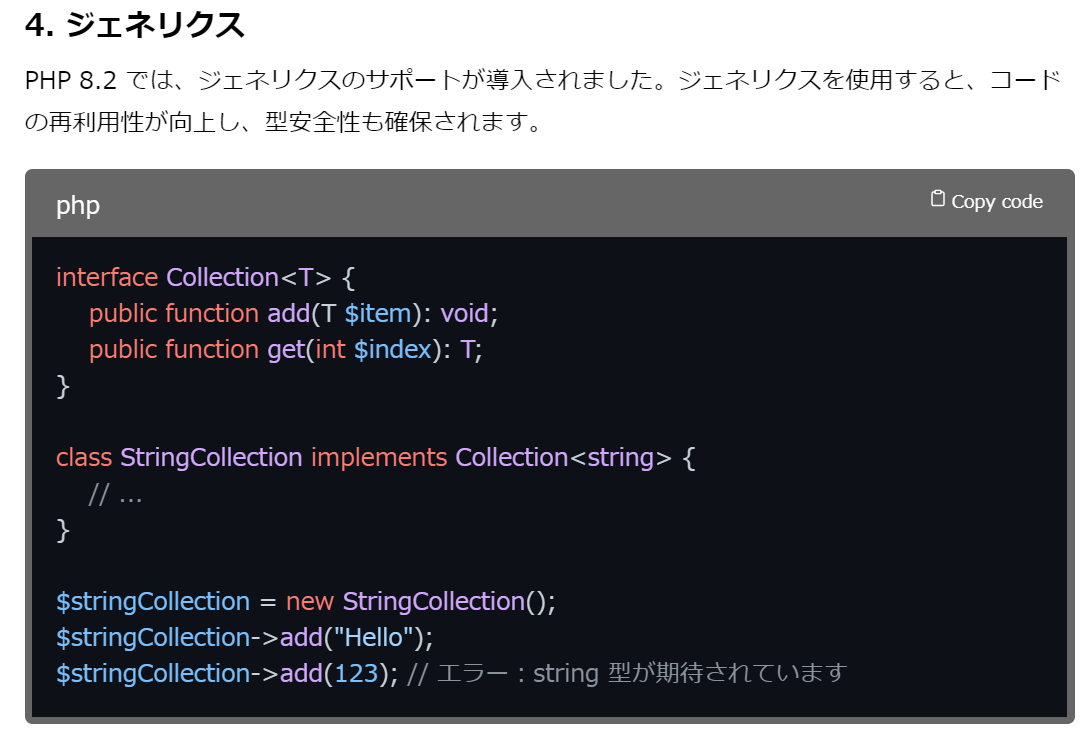Click the Copy code button label
The height and width of the screenshot is (743, 1087).
(997, 202)
